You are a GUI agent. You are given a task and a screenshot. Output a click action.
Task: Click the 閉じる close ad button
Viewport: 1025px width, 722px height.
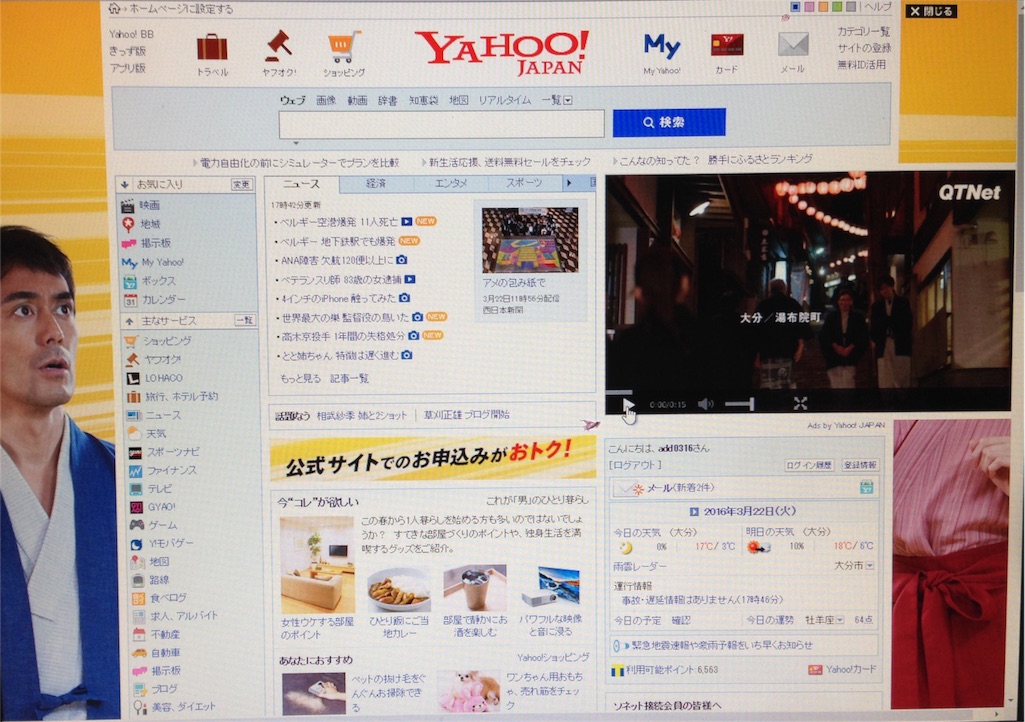click(931, 11)
